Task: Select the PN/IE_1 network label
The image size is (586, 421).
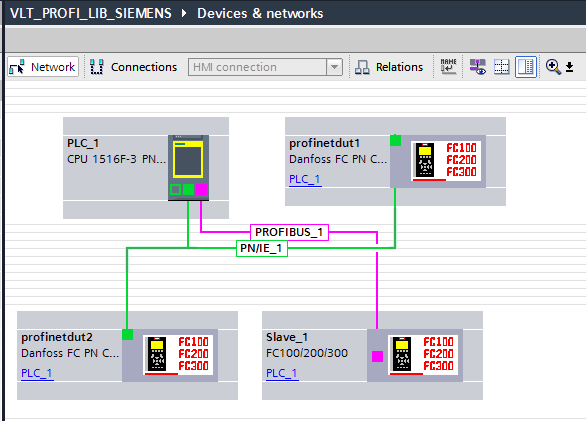Action: point(262,248)
